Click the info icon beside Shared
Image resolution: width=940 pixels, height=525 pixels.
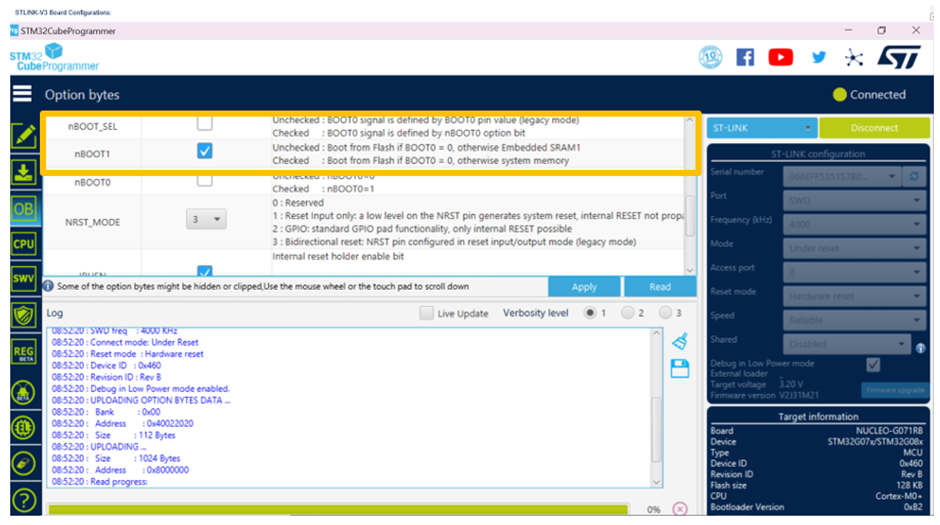[921, 348]
